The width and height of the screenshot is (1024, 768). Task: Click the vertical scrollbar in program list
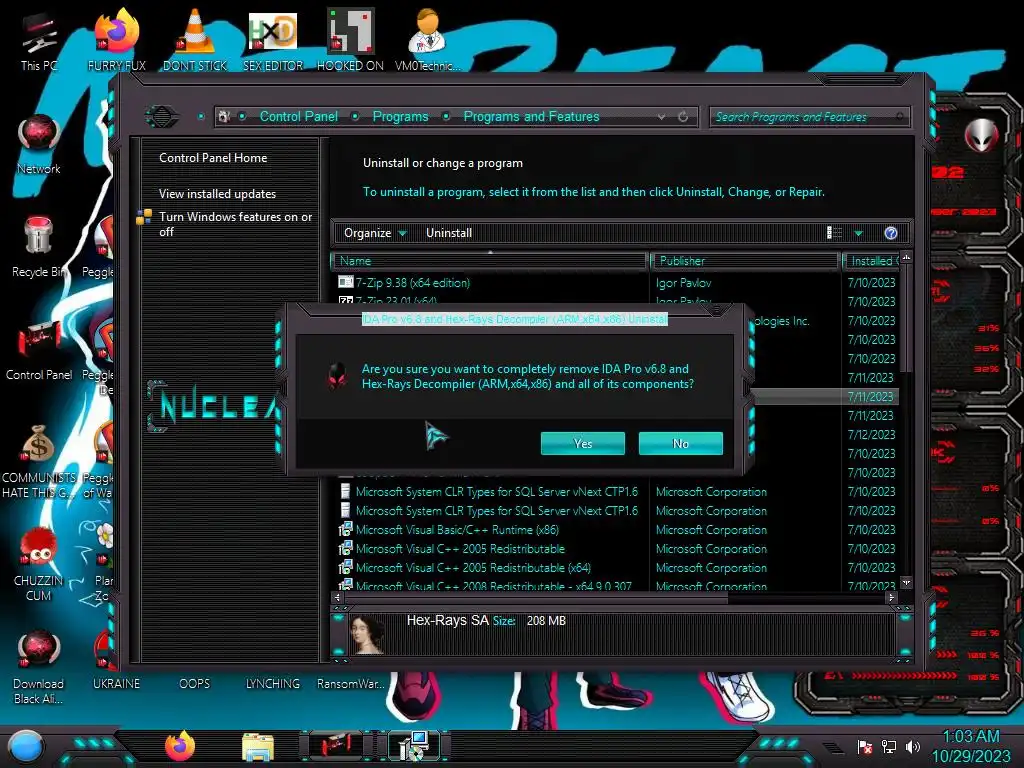point(906,317)
